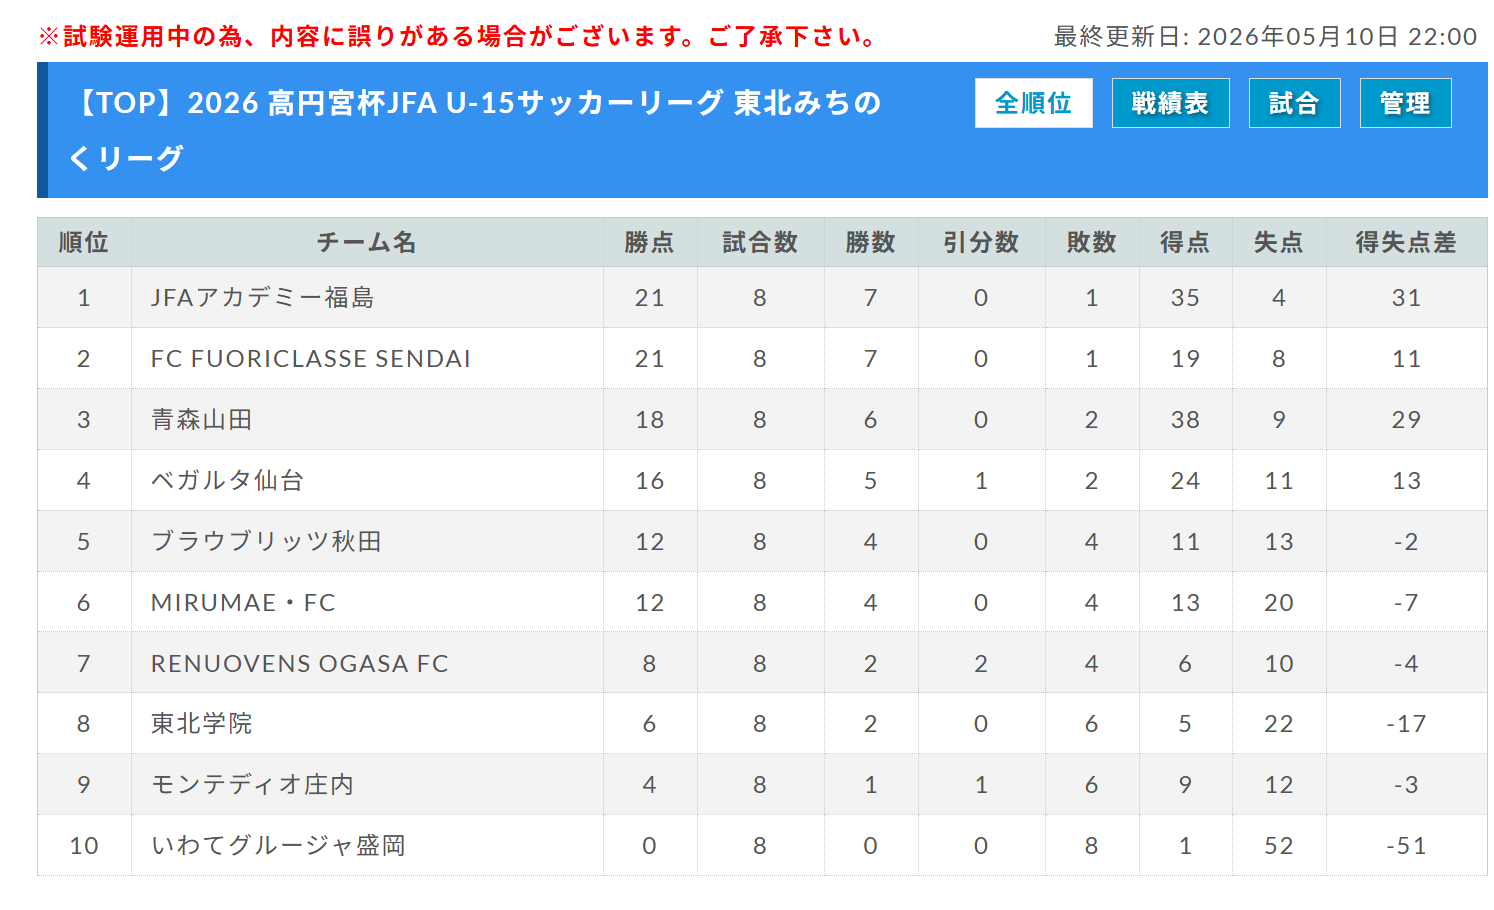
Task: Click the MIRUMAE・FC team row
Action: [762, 602]
